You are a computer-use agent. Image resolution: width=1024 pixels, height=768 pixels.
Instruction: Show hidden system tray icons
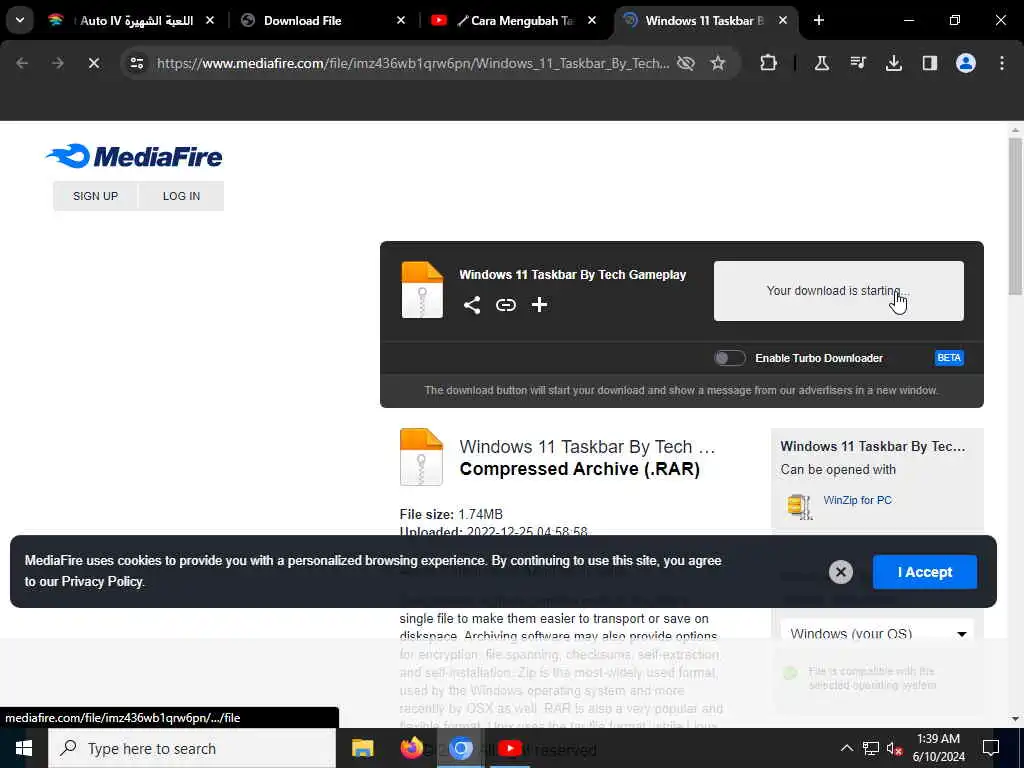pos(846,748)
